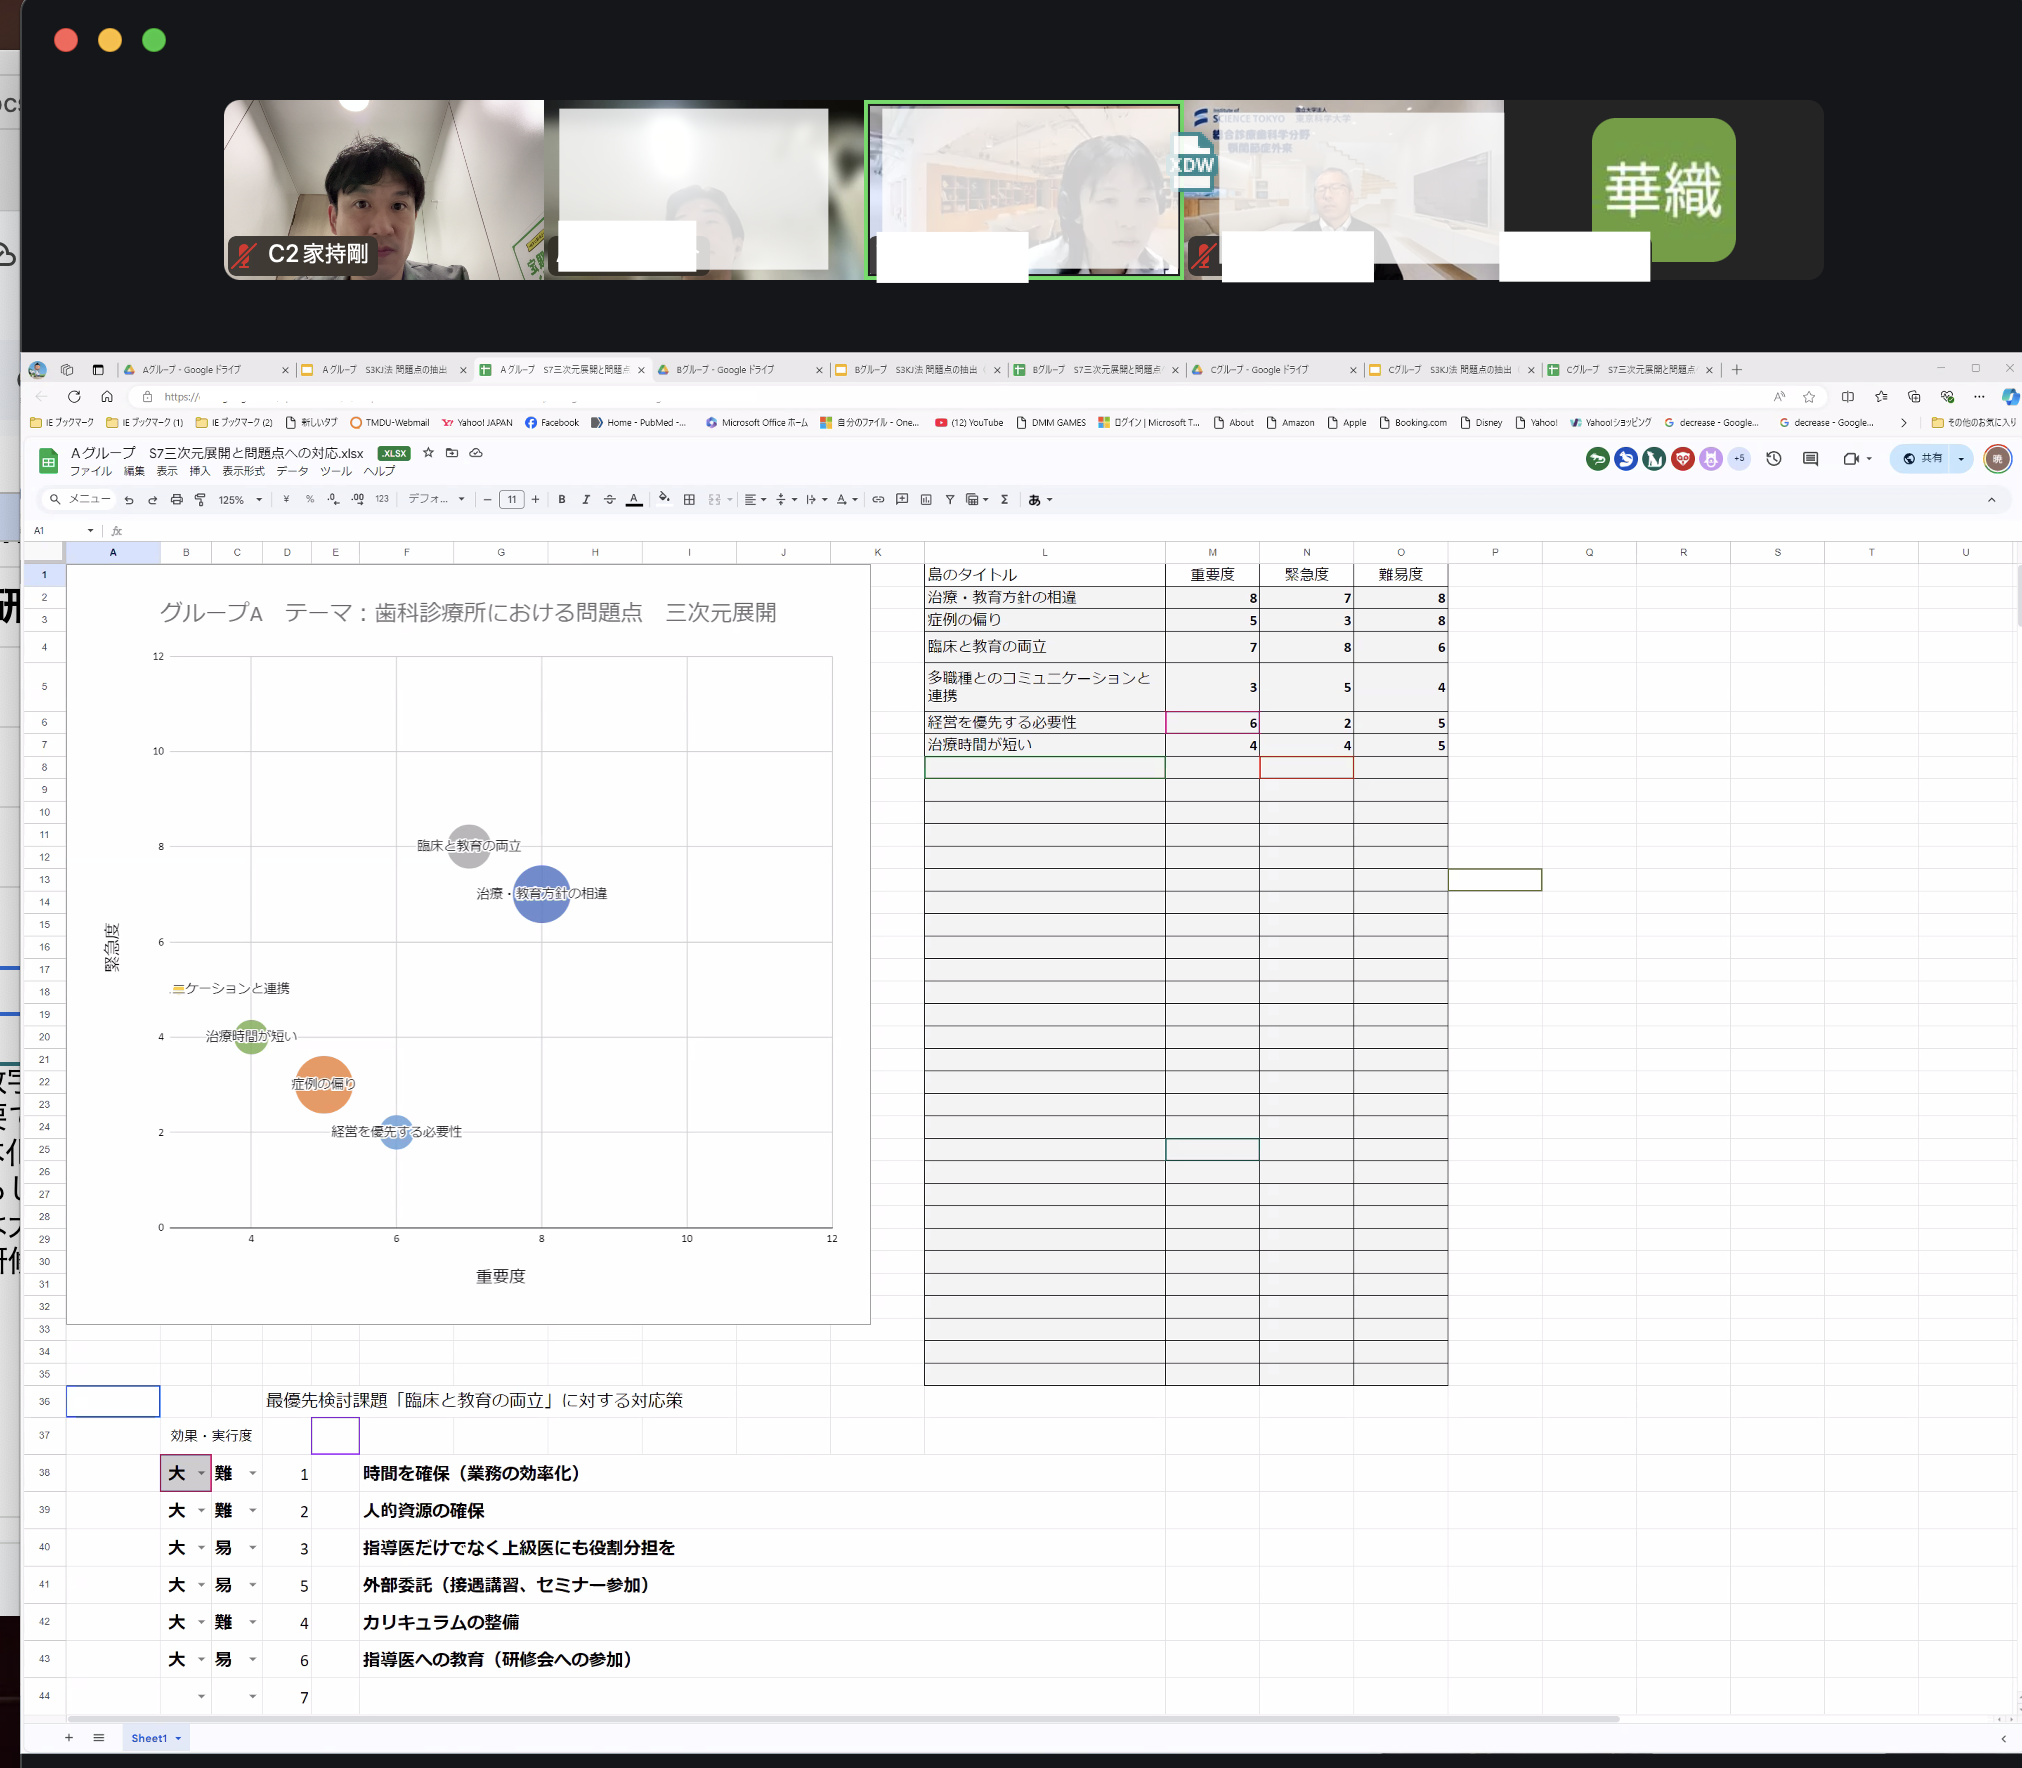Select the paint format tool

pyautogui.click(x=200, y=500)
